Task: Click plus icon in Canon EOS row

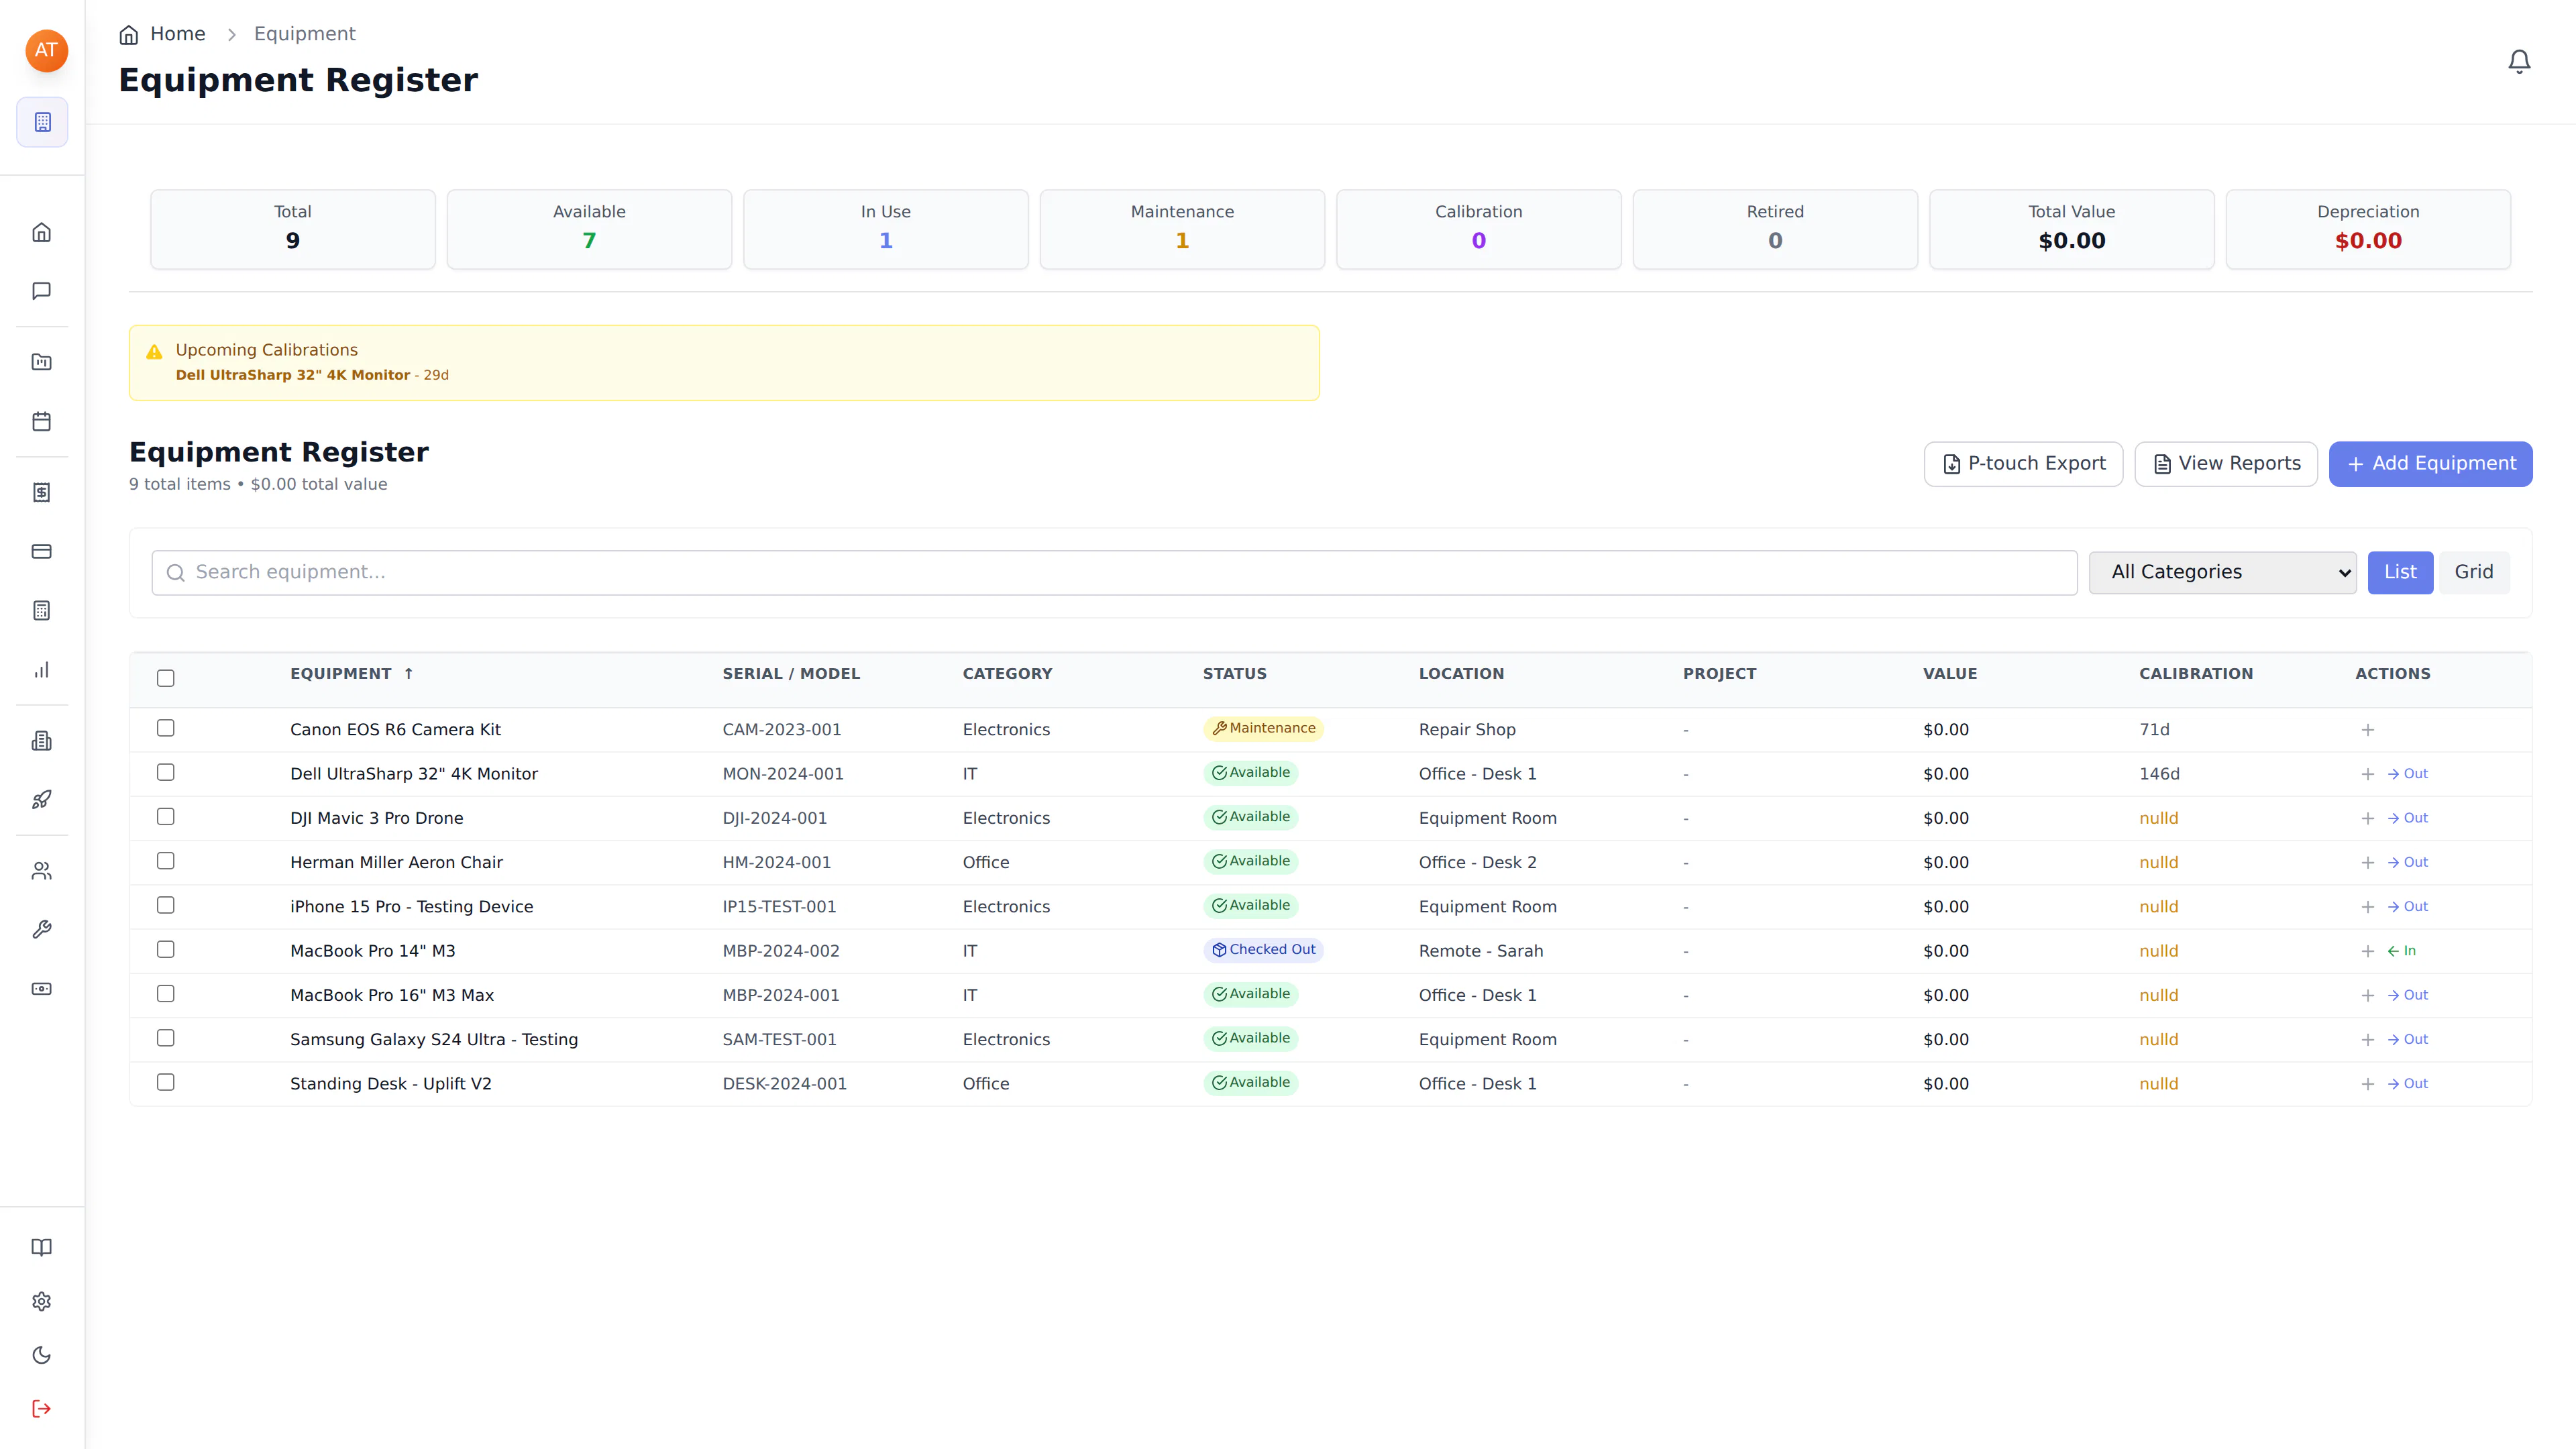Action: click(x=2367, y=730)
